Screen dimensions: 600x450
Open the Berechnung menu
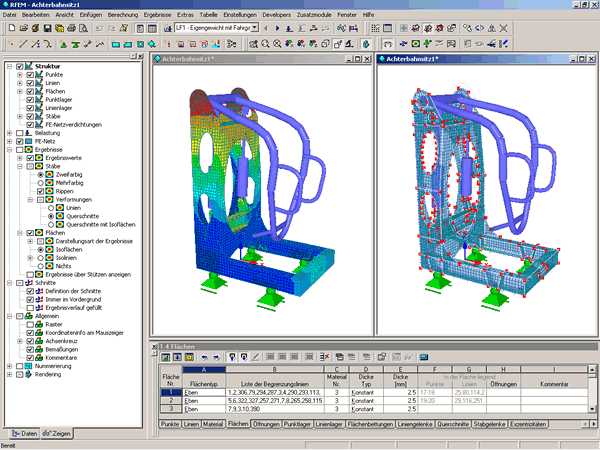point(122,15)
